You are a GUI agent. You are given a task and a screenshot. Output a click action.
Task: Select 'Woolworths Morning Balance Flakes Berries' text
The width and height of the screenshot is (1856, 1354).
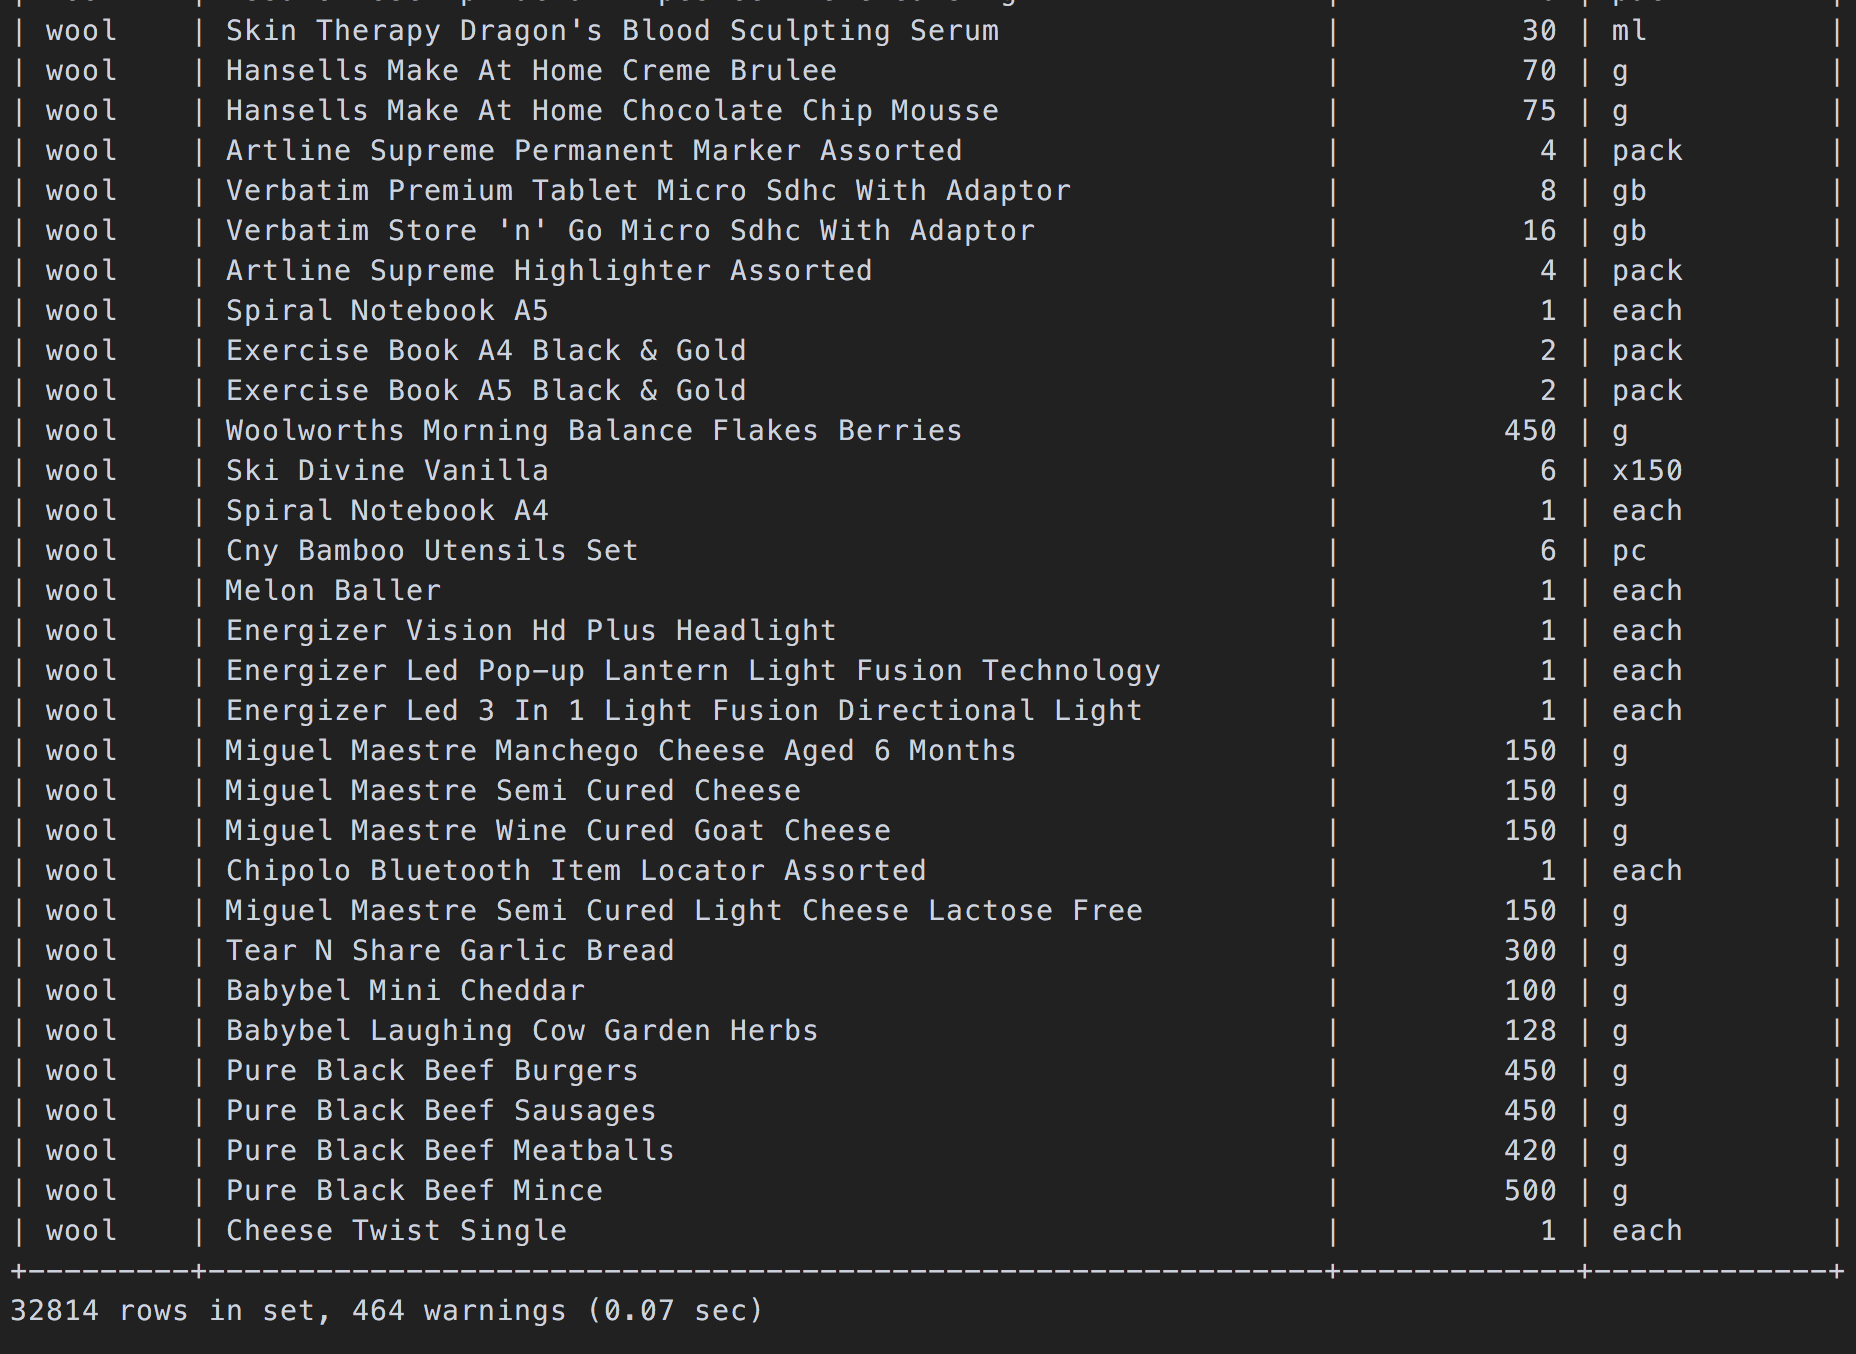coord(594,431)
